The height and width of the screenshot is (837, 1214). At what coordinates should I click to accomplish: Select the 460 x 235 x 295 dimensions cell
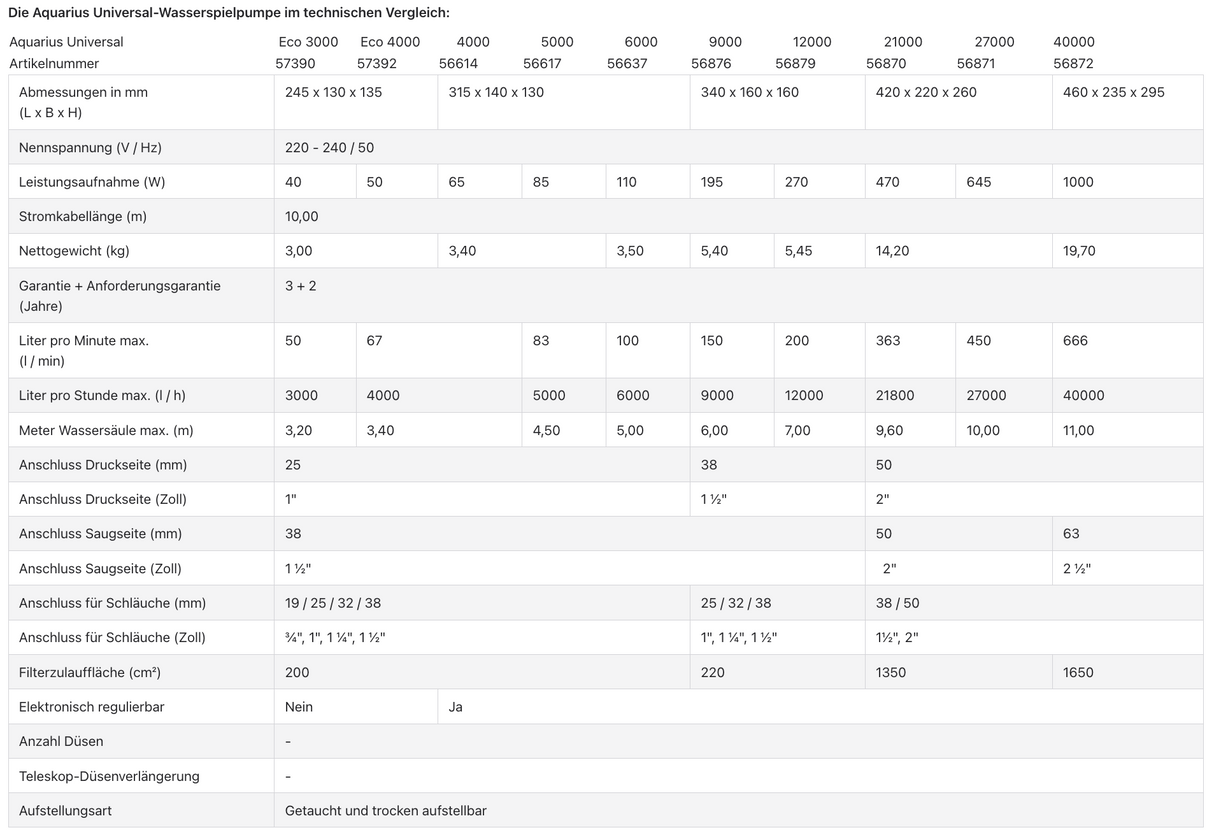[x=1113, y=92]
